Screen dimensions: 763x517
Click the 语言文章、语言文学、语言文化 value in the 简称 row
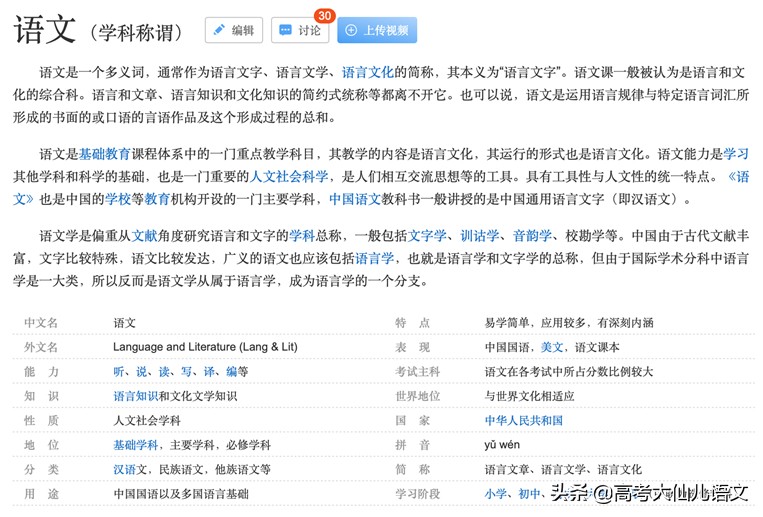(563, 470)
